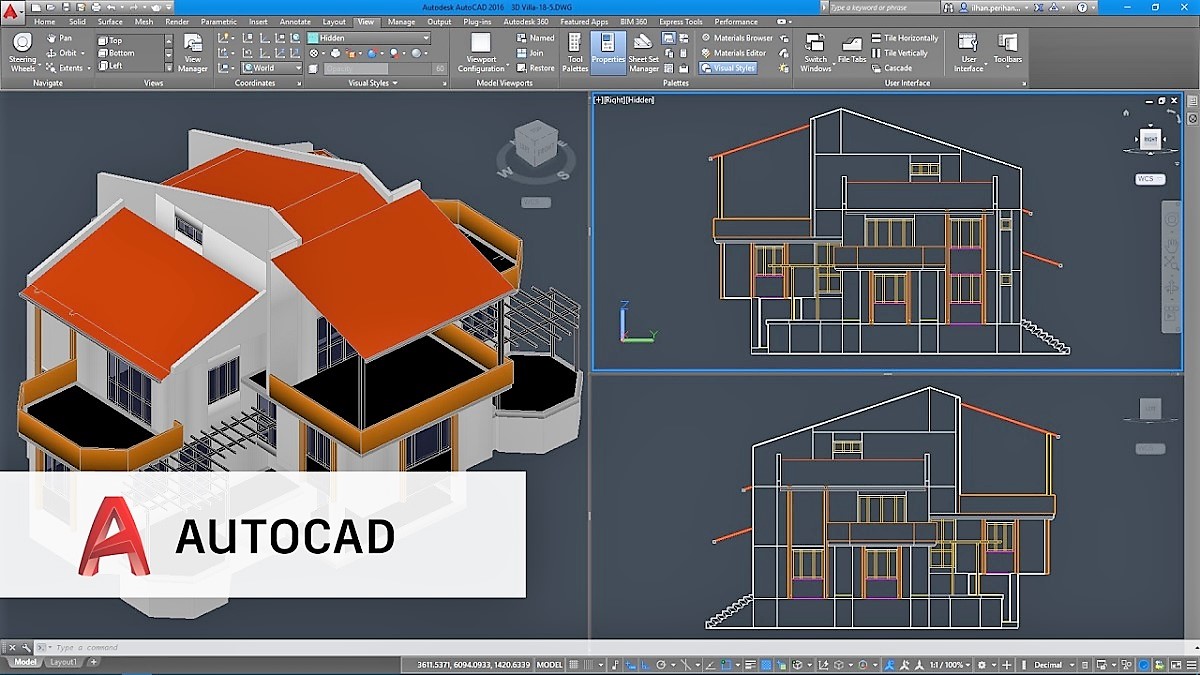Switch to the Annotate ribbon tab
This screenshot has width=1200, height=675.
coord(295,21)
